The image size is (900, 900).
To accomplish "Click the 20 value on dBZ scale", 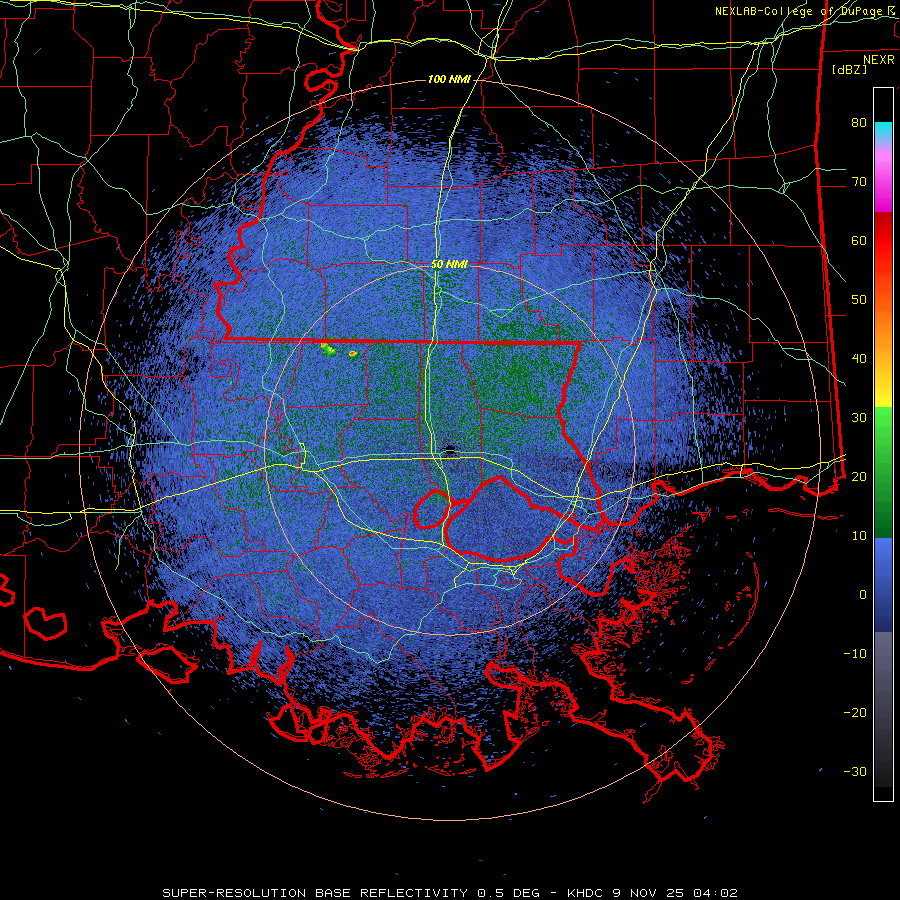I will (x=859, y=477).
